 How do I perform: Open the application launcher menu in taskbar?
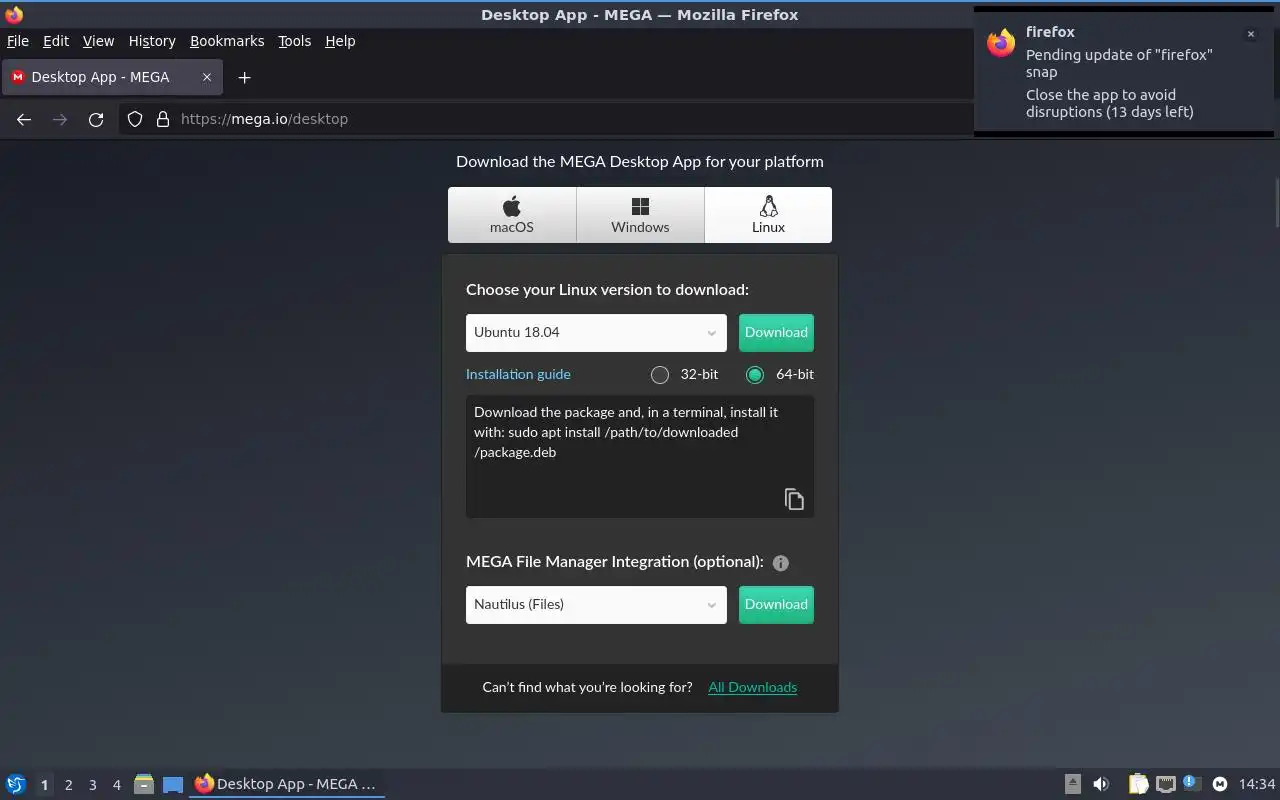(x=16, y=784)
